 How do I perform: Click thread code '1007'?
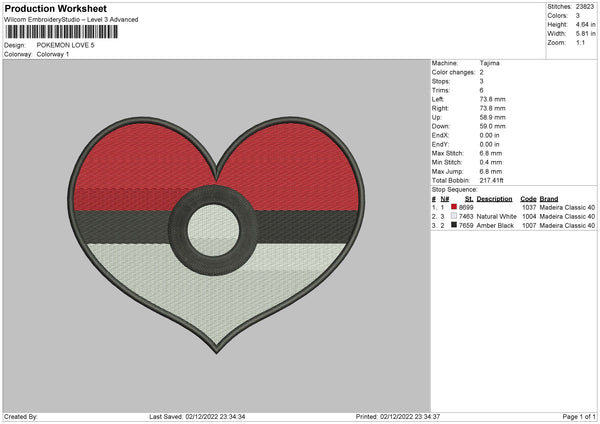click(529, 226)
